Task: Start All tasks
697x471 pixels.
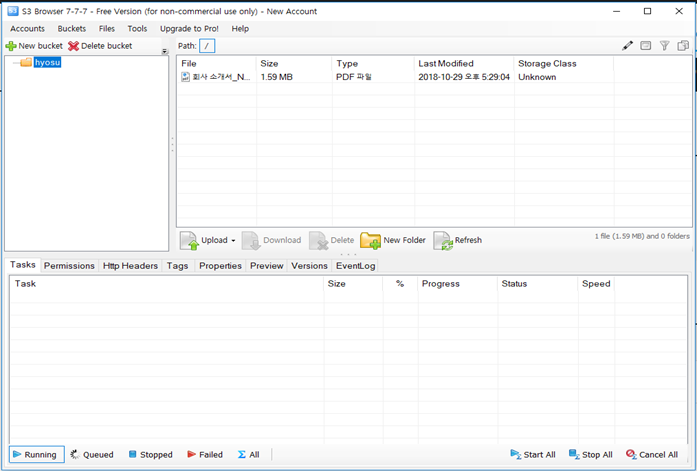Action: click(532, 454)
